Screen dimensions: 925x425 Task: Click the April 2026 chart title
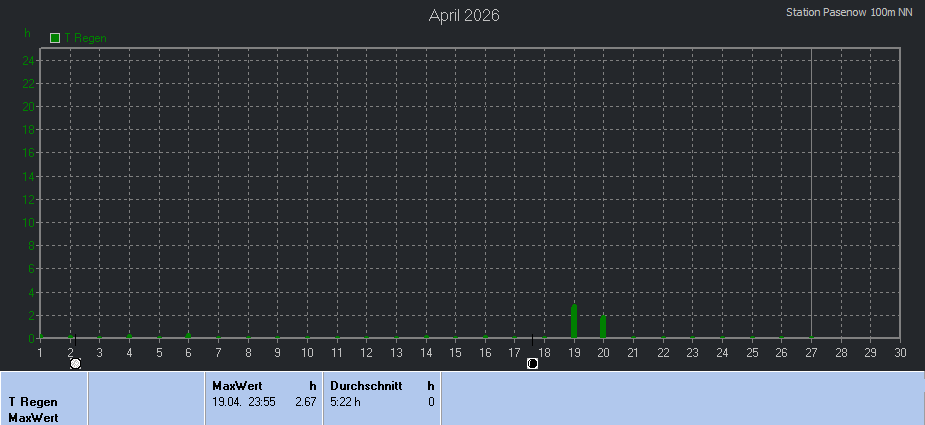click(464, 15)
